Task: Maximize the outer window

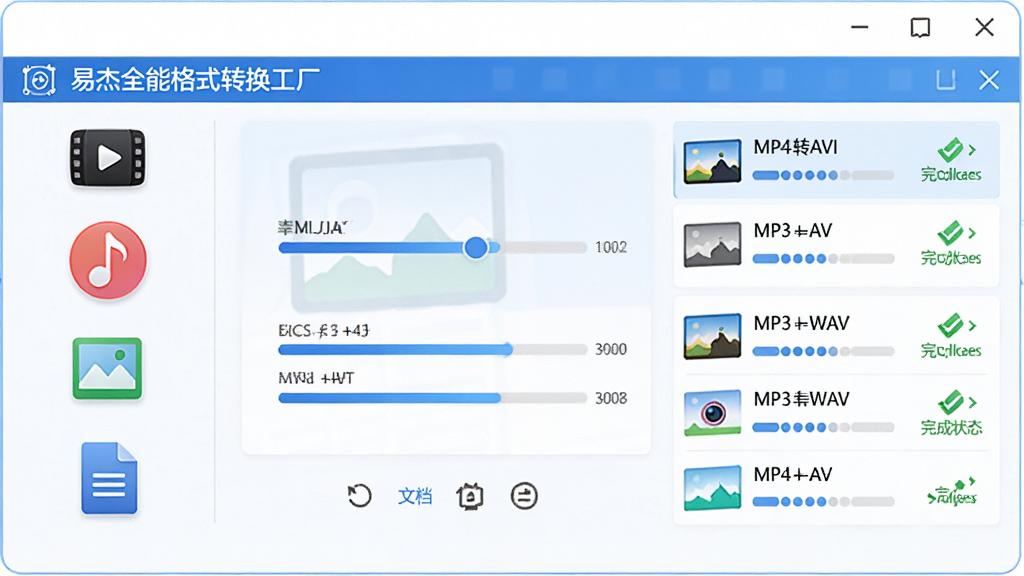Action: (x=920, y=27)
